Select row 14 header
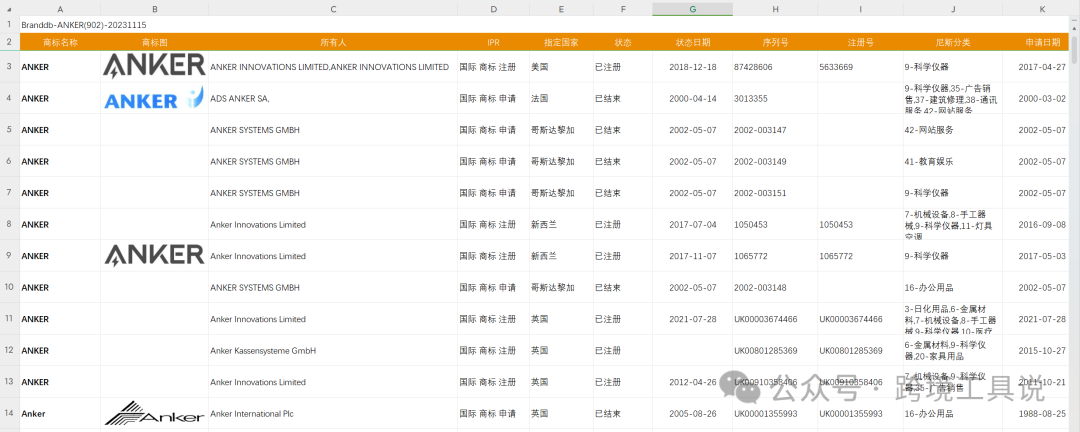Viewport: 1080px width, 432px height. (10, 413)
